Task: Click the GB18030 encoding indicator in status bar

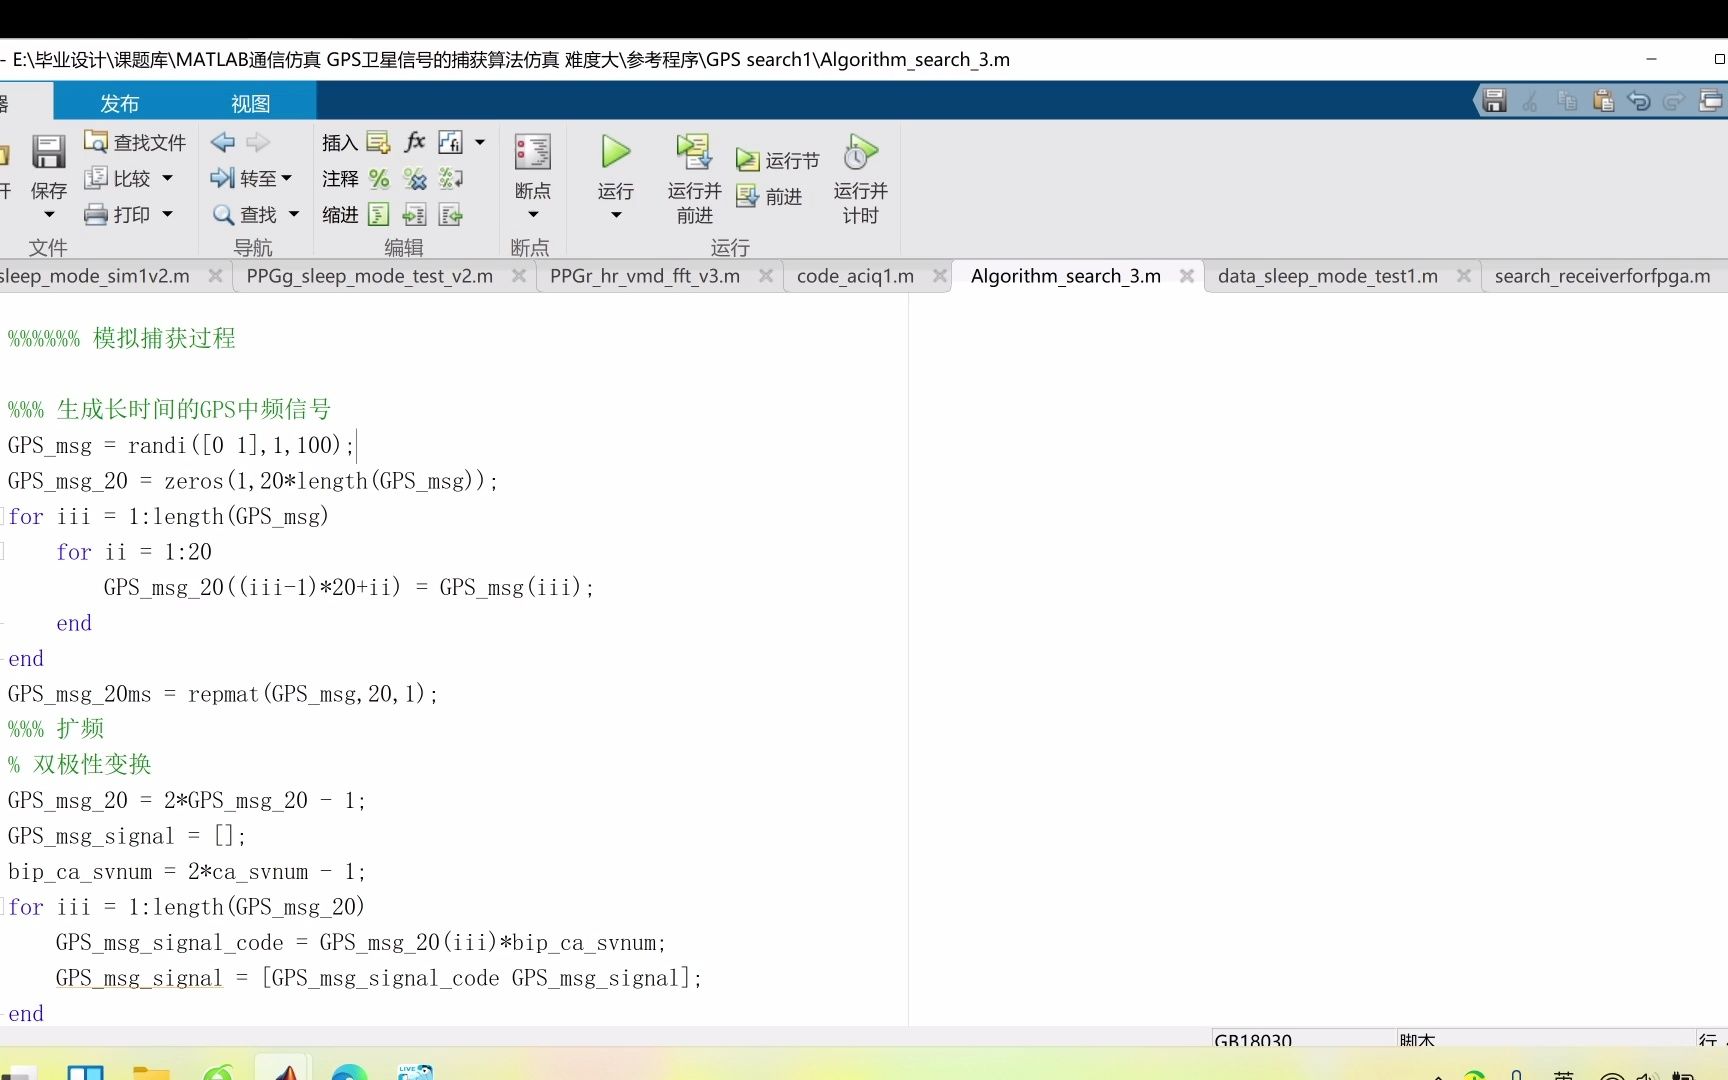Action: 1253,1039
